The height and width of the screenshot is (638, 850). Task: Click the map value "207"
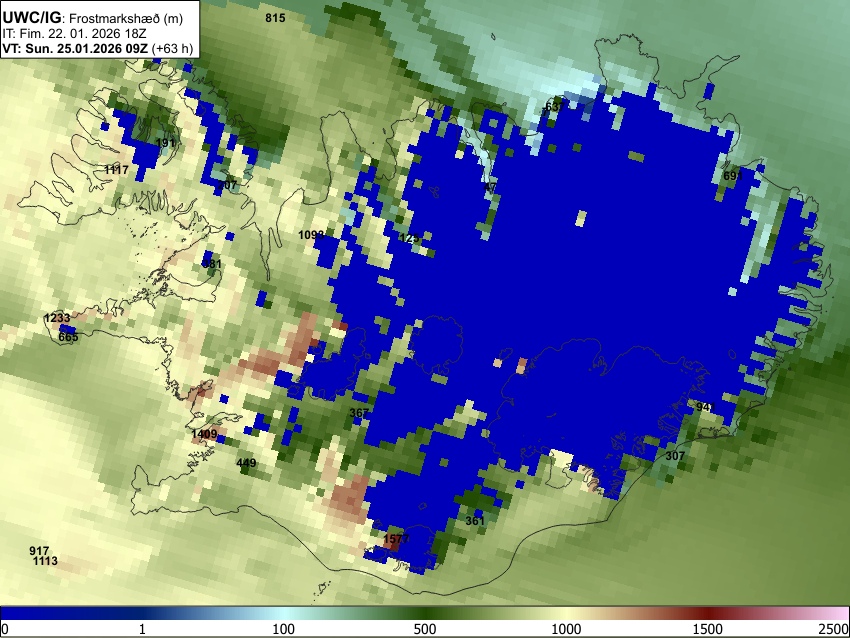[227, 185]
